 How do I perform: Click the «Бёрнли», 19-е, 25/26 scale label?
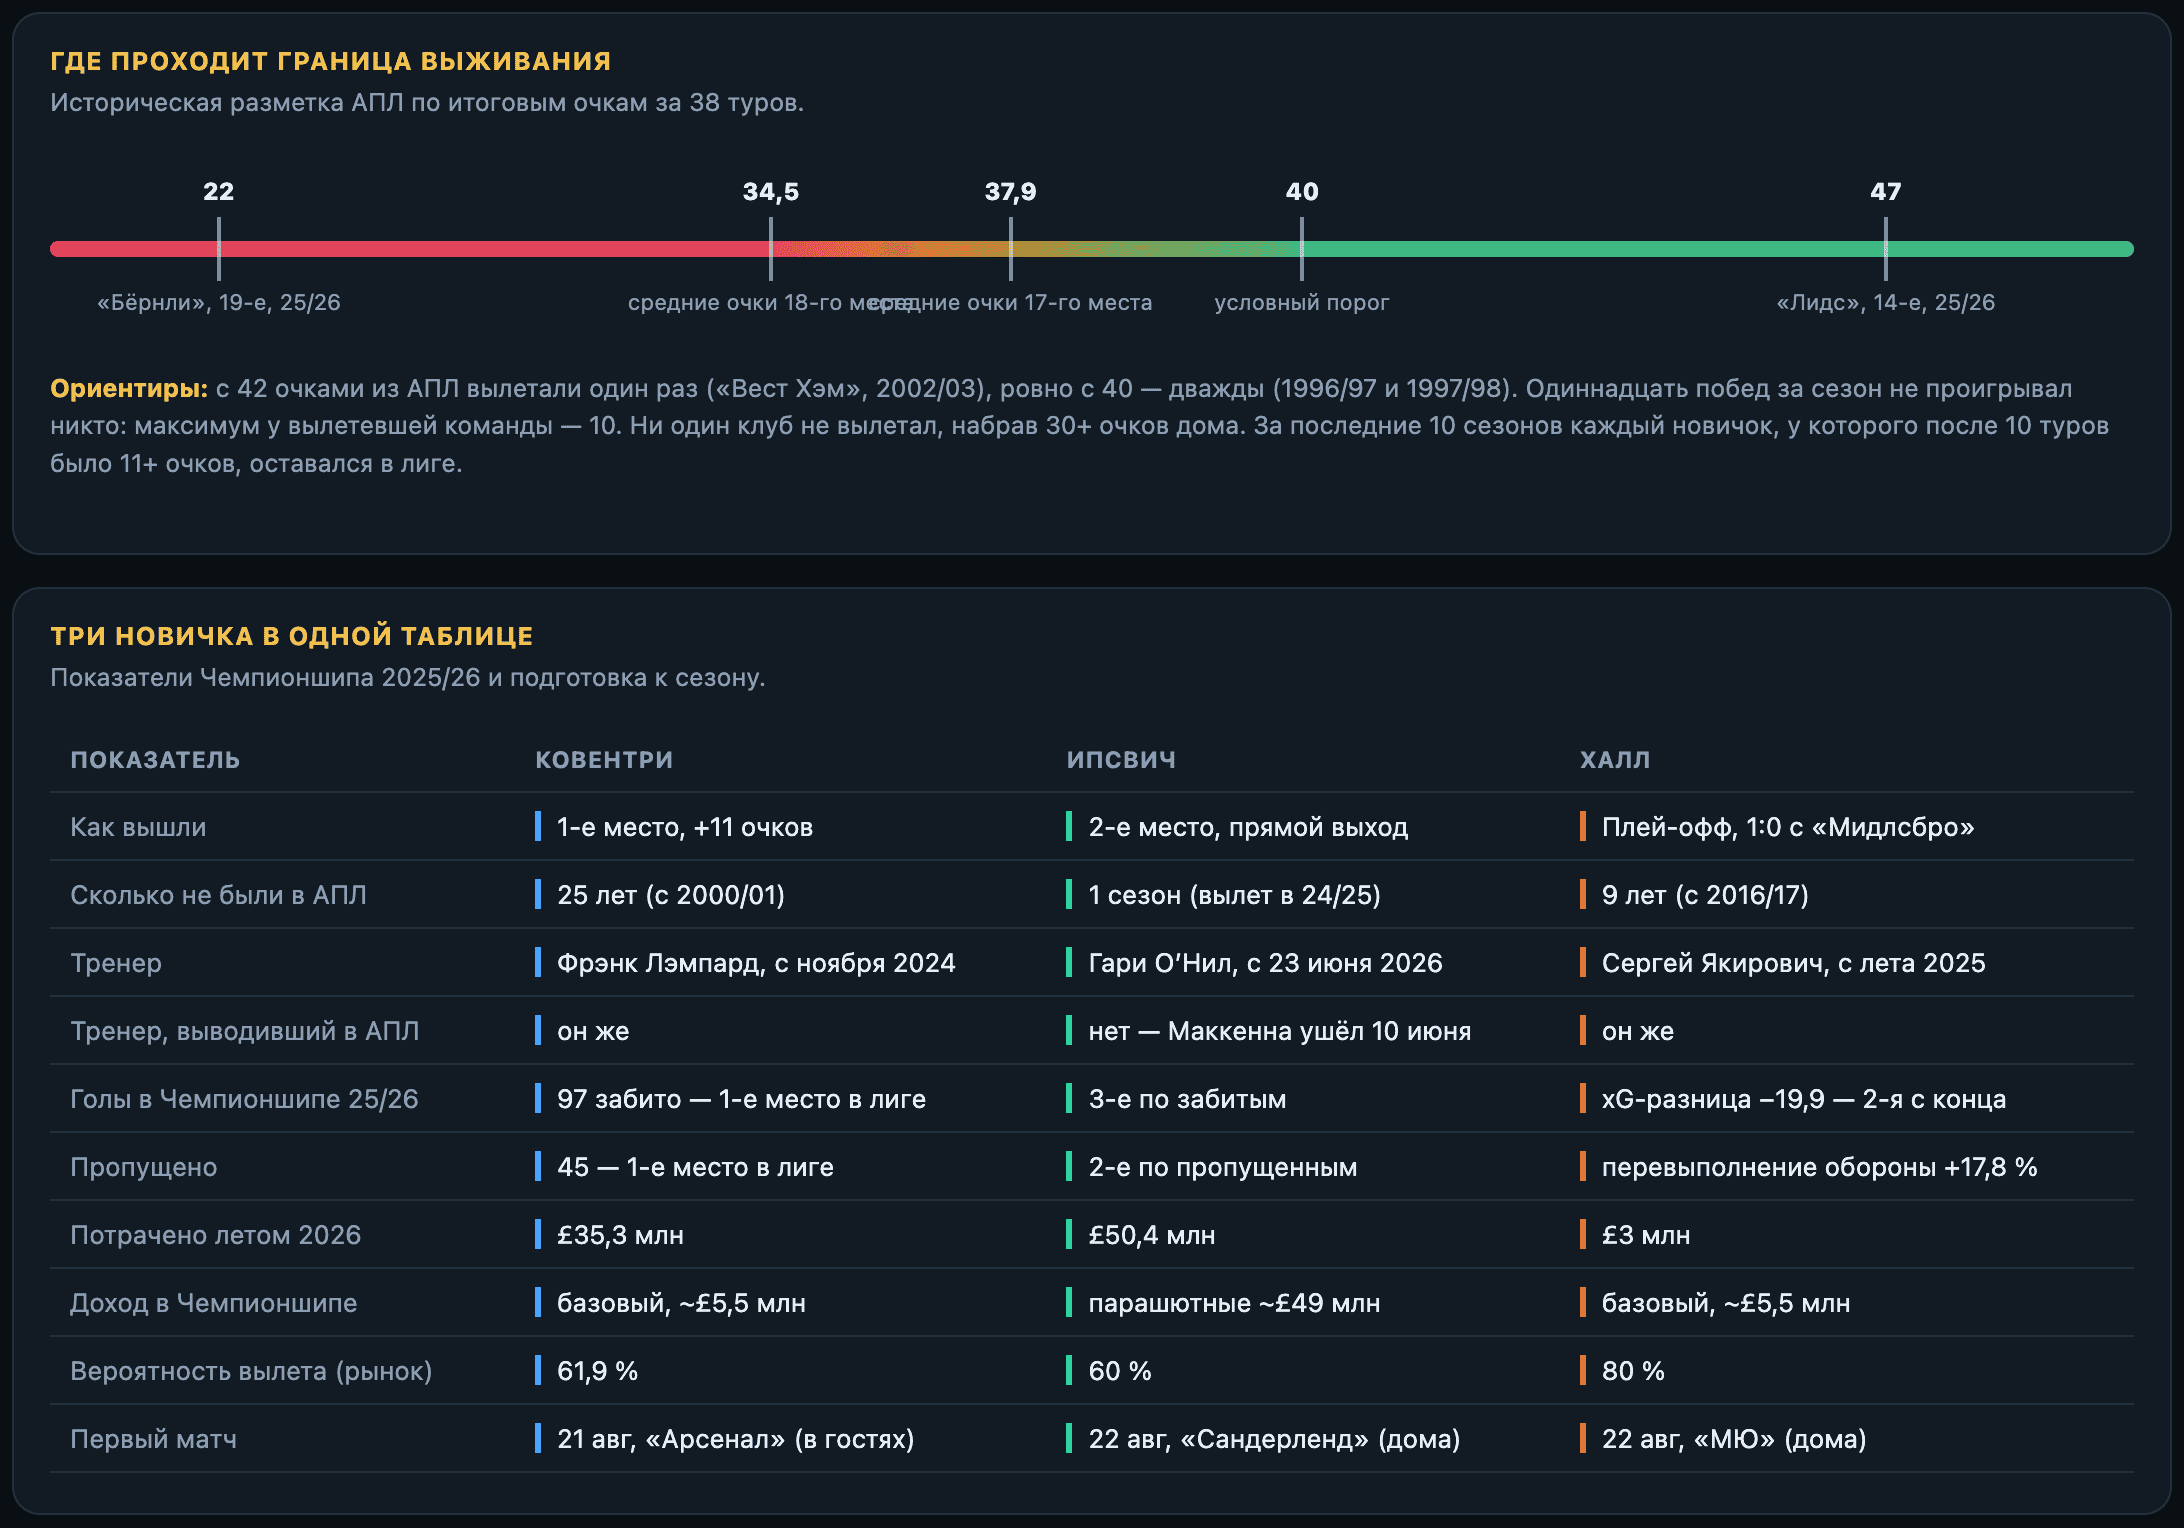[219, 302]
